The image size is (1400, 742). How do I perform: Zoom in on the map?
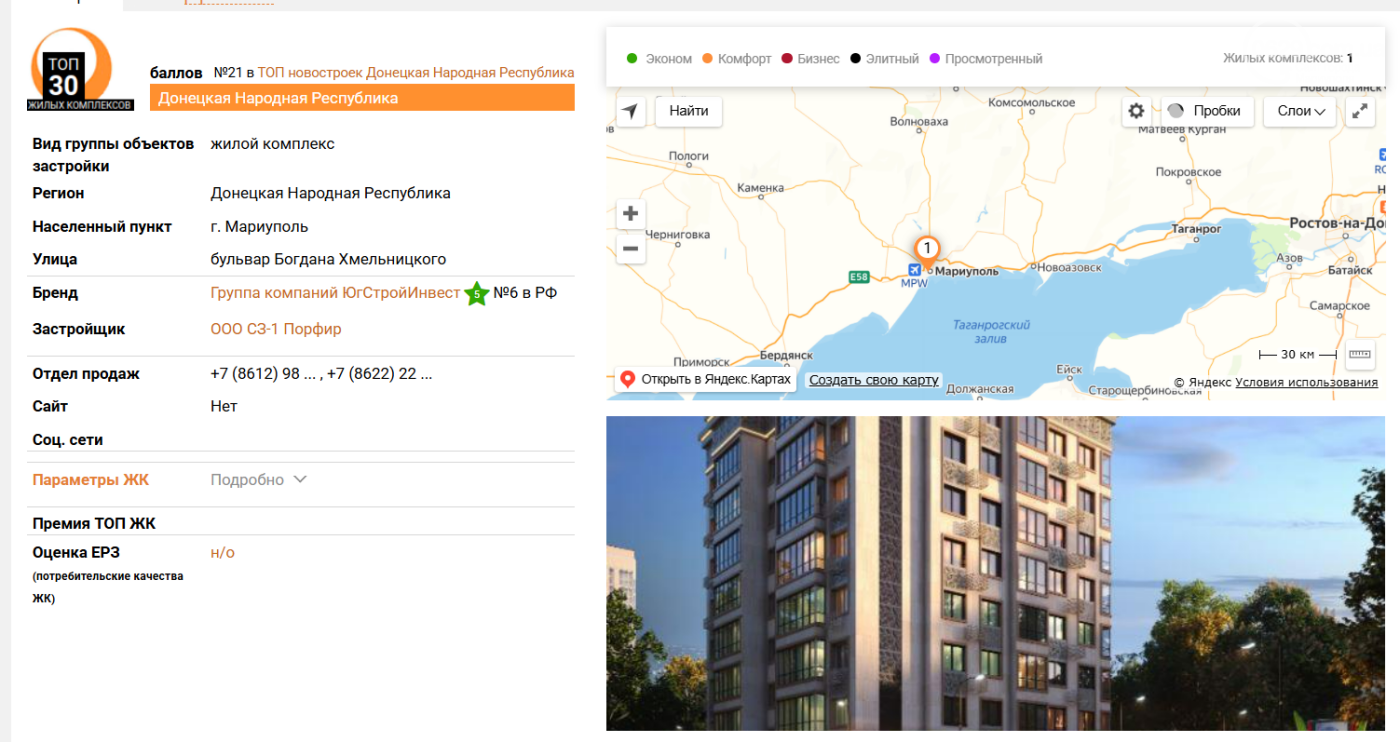click(630, 214)
